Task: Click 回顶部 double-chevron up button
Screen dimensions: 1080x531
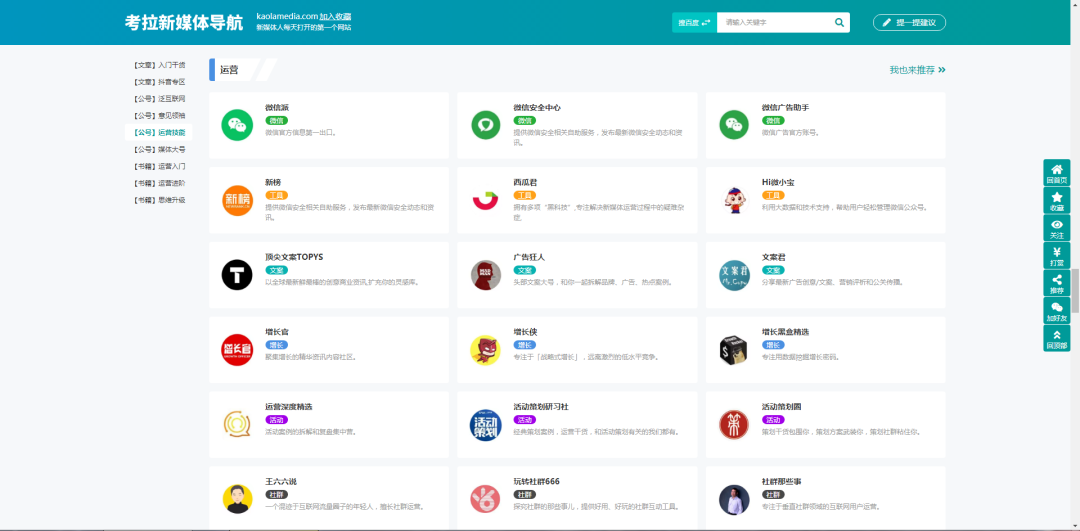Action: [1056, 338]
